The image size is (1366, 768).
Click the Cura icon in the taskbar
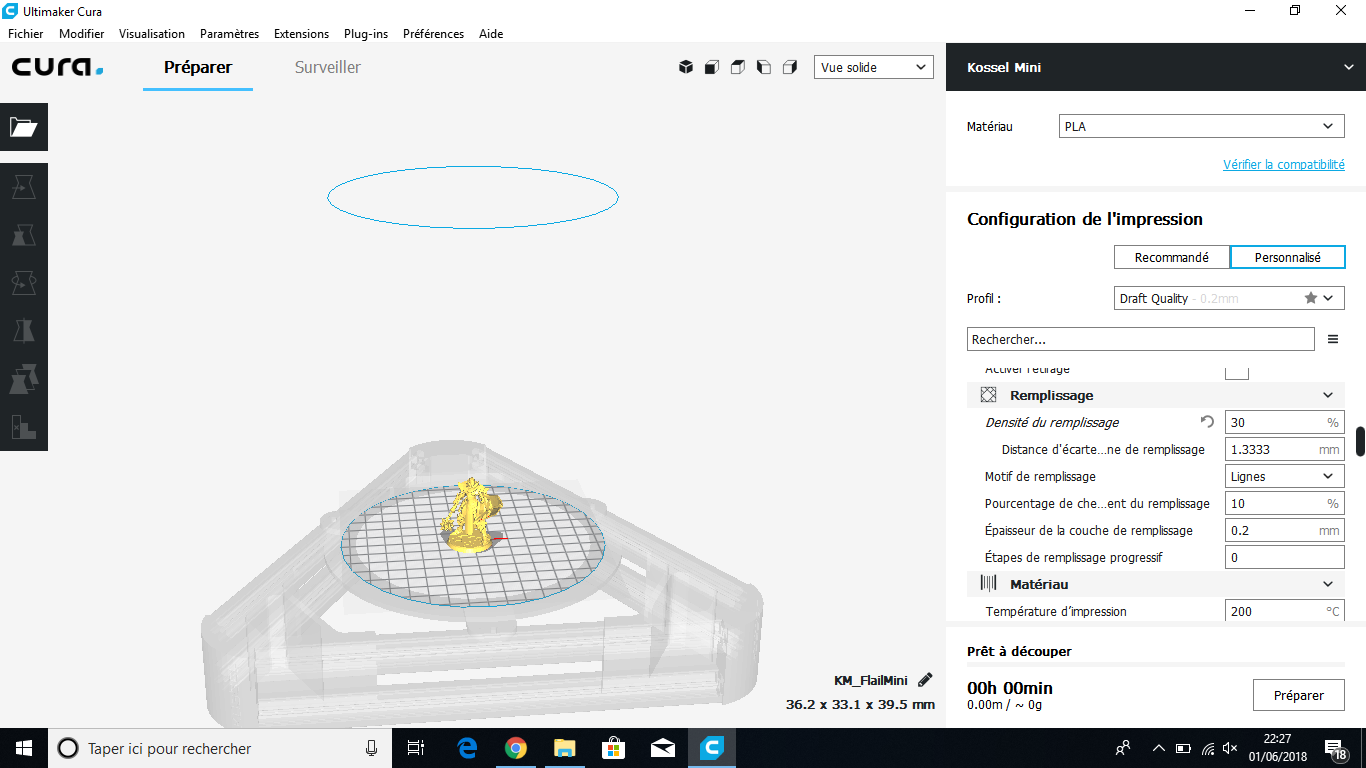[712, 748]
